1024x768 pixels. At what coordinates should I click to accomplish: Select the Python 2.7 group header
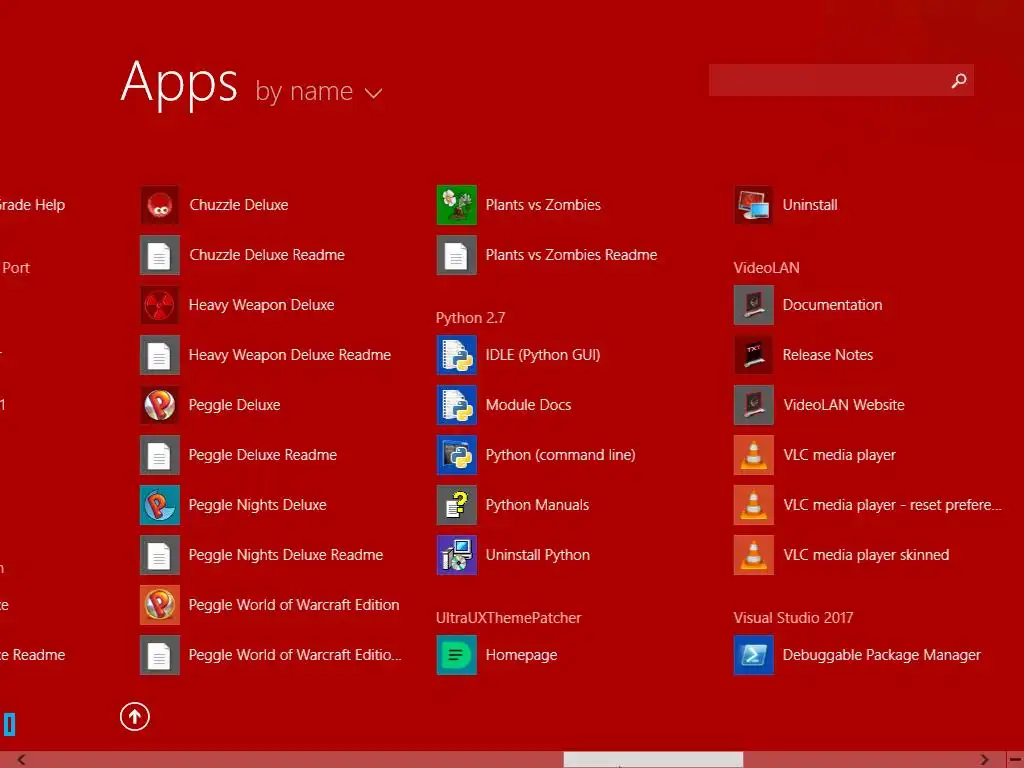tap(470, 318)
